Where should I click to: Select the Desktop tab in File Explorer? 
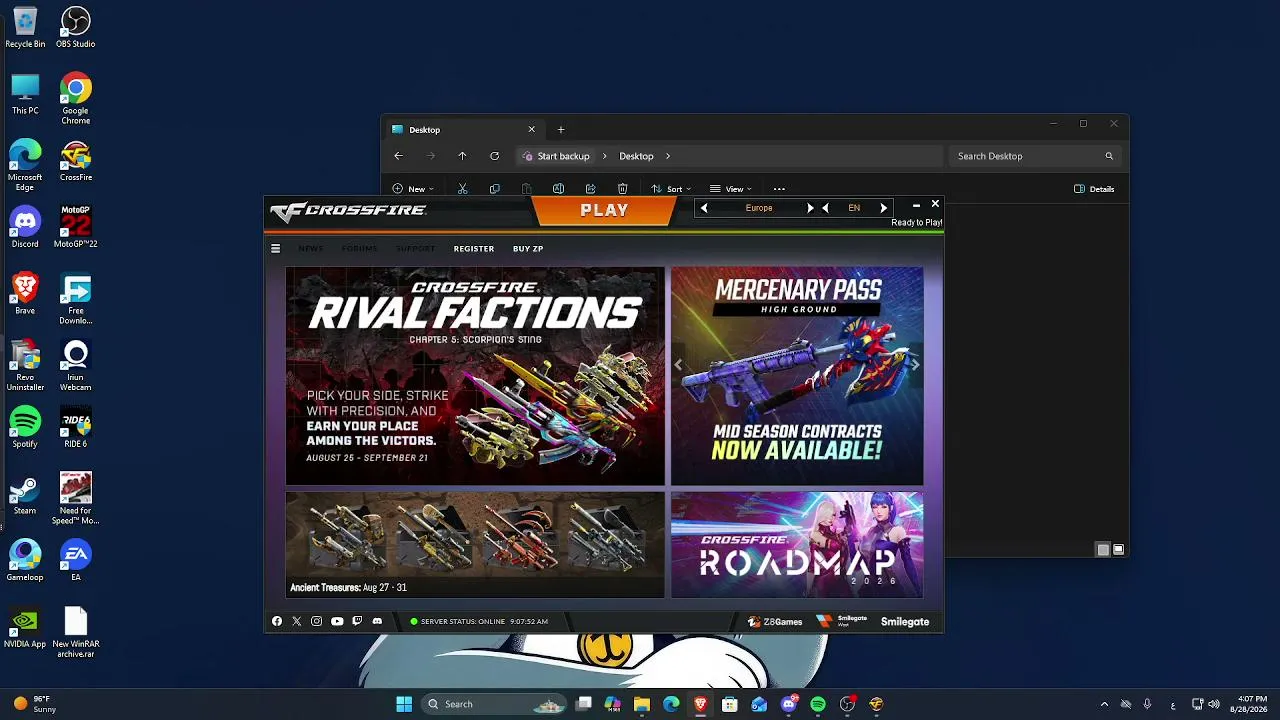[464, 129]
